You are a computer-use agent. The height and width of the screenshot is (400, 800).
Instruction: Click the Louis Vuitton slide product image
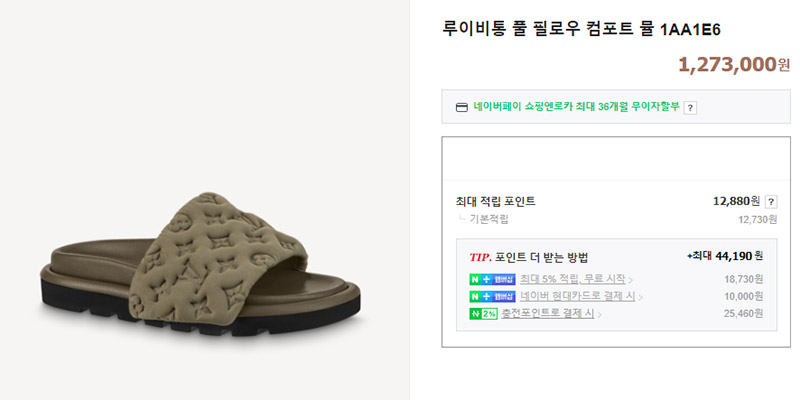point(201,264)
